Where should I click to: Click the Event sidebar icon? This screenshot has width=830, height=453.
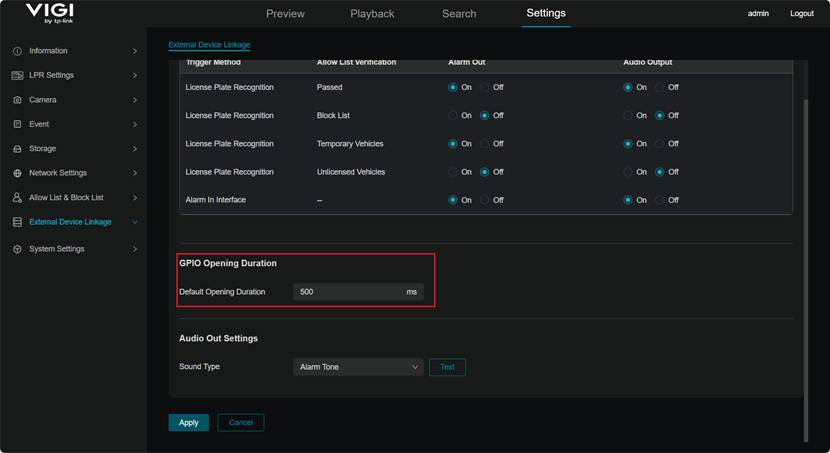(17, 124)
